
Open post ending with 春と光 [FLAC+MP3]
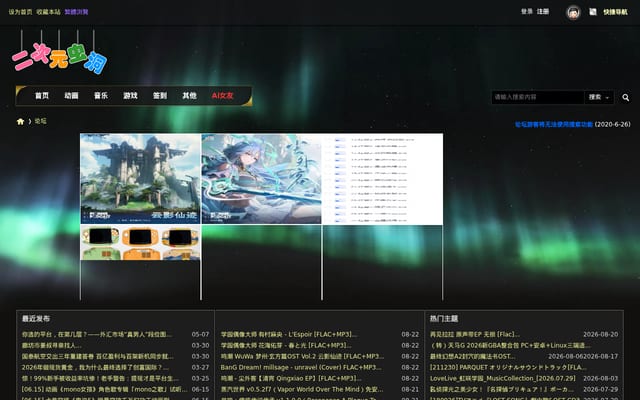286,345
